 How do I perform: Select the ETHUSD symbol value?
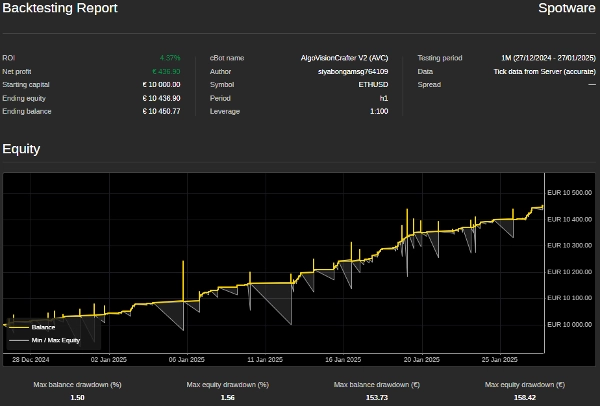(374, 85)
